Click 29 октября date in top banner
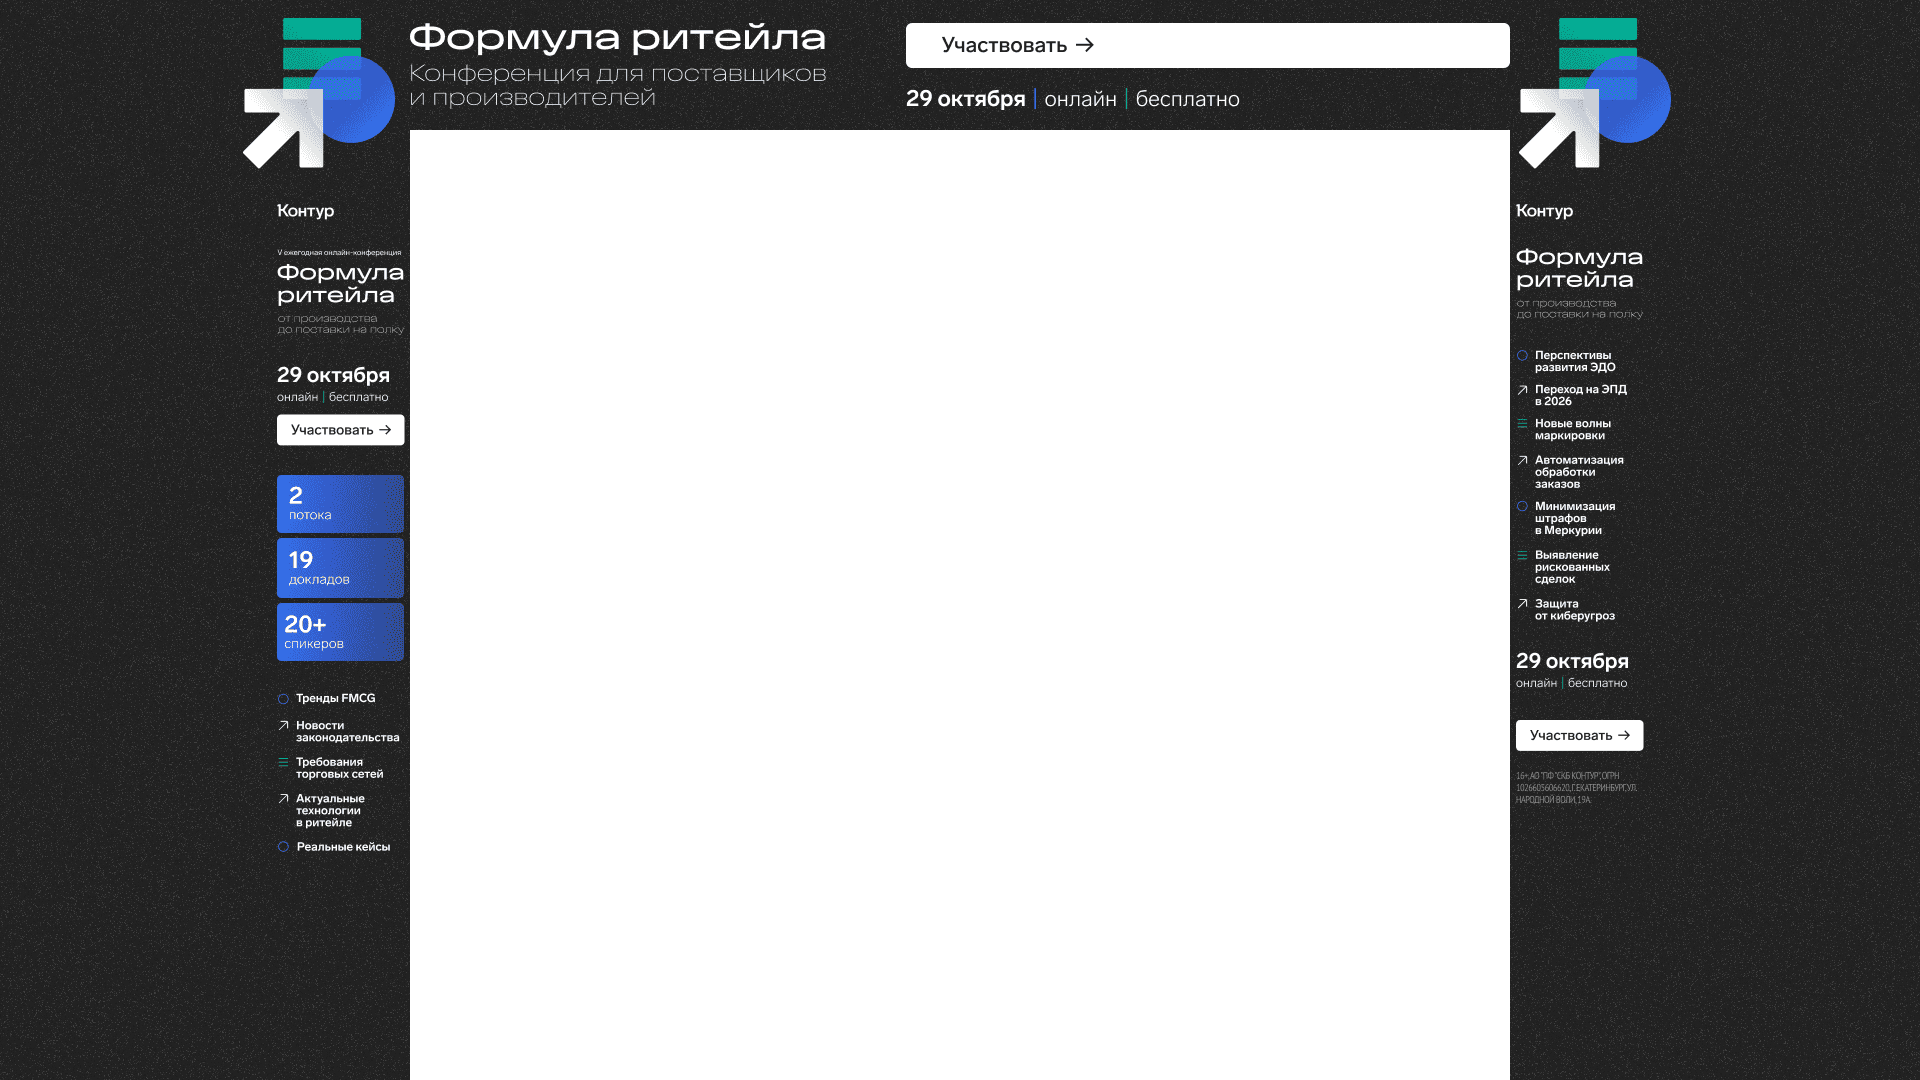Image resolution: width=1920 pixels, height=1080 pixels. [965, 99]
